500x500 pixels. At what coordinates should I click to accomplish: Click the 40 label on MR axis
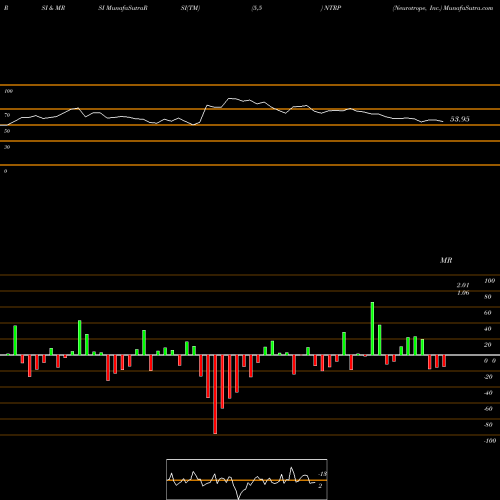pyautogui.click(x=488, y=329)
